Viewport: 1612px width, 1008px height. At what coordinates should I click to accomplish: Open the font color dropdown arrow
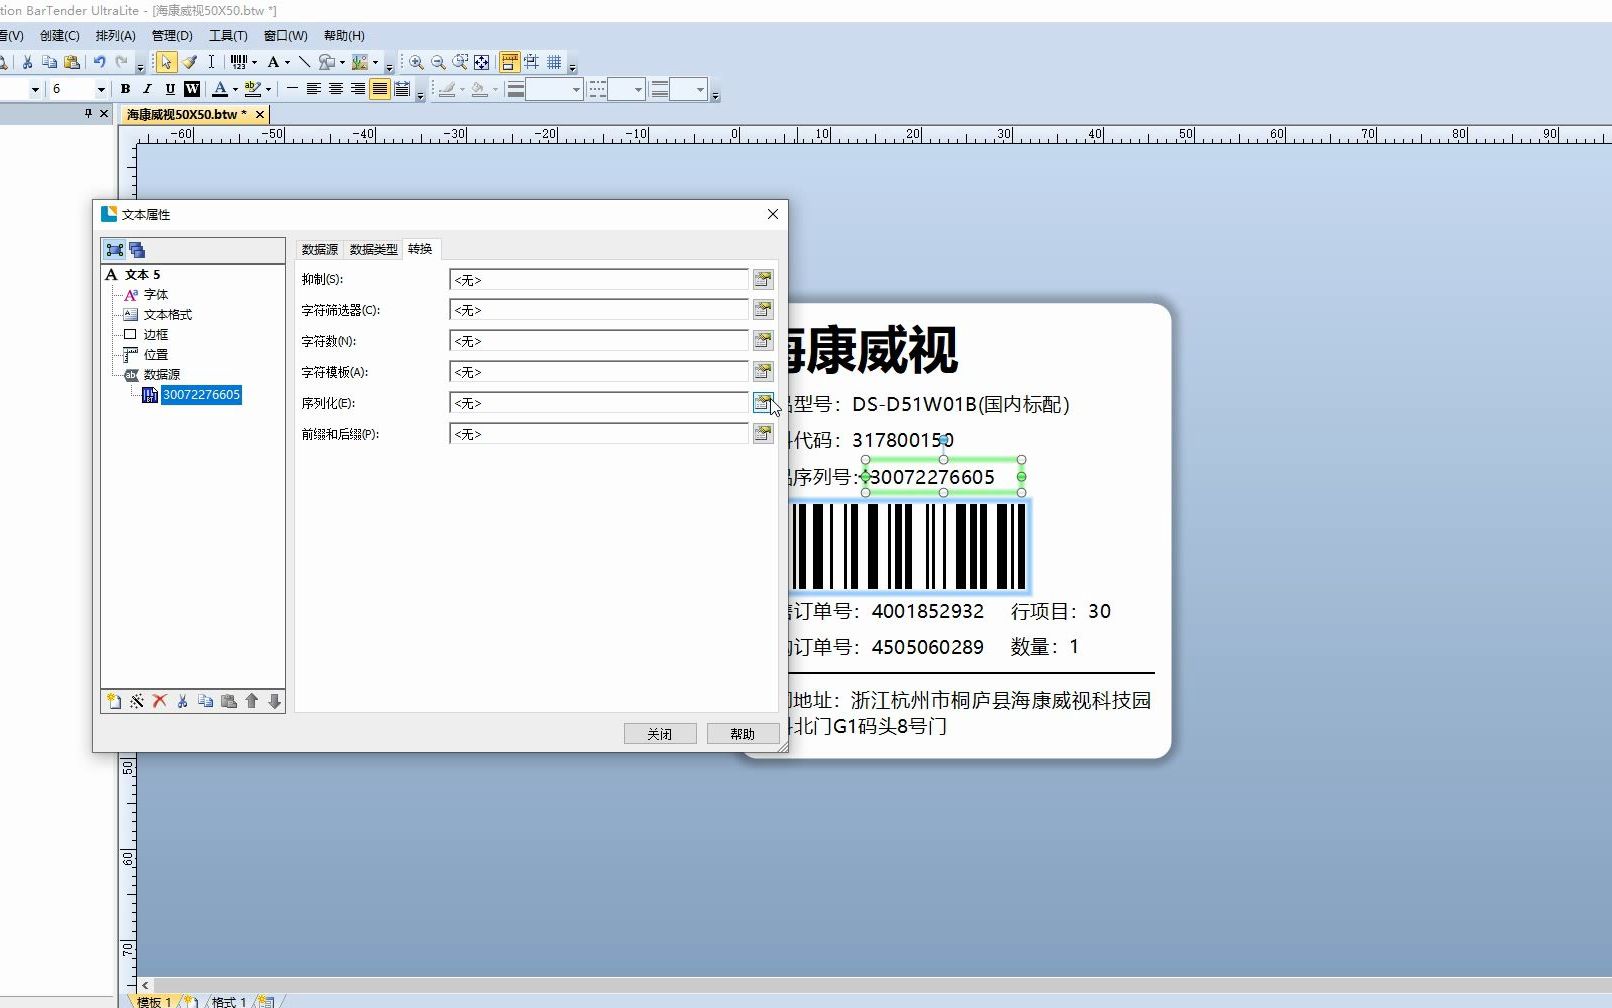coord(236,89)
